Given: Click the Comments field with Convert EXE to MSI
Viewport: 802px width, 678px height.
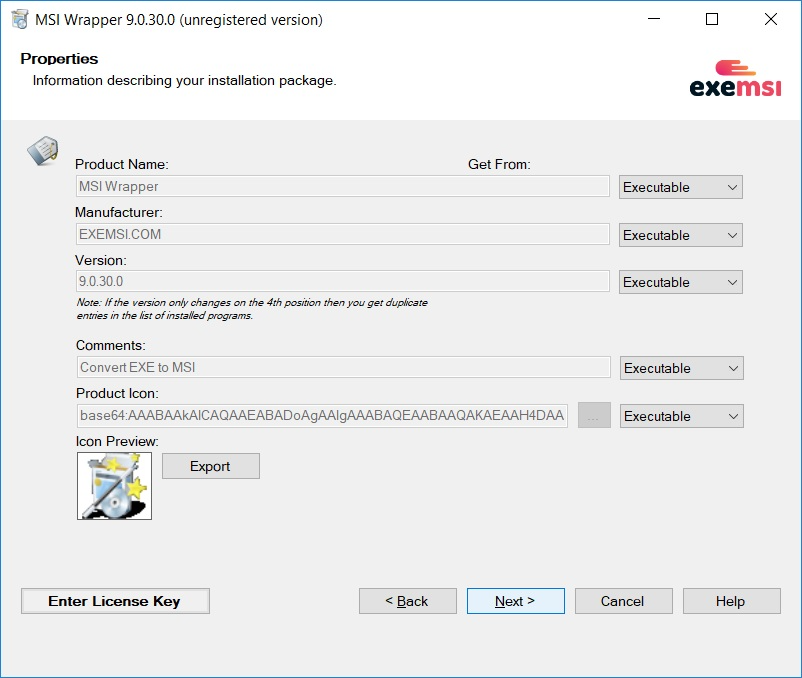Looking at the screenshot, I should (342, 367).
